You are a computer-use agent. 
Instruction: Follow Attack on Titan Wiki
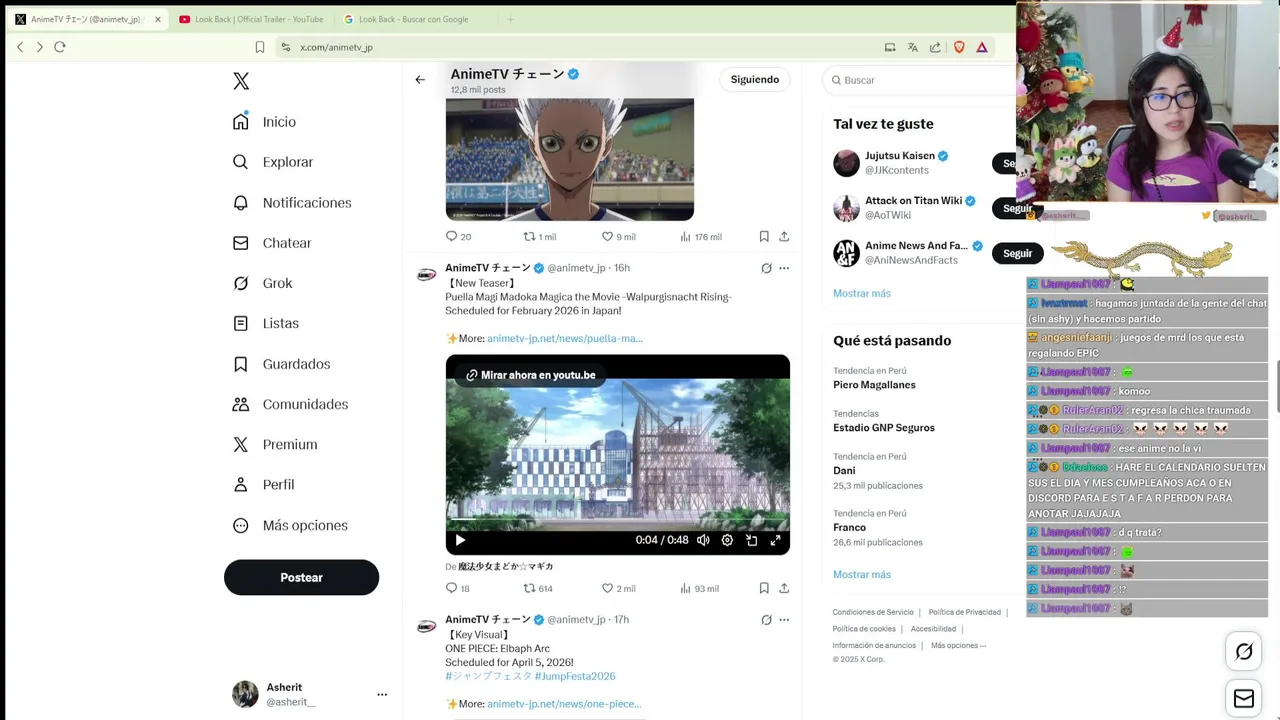[1016, 208]
